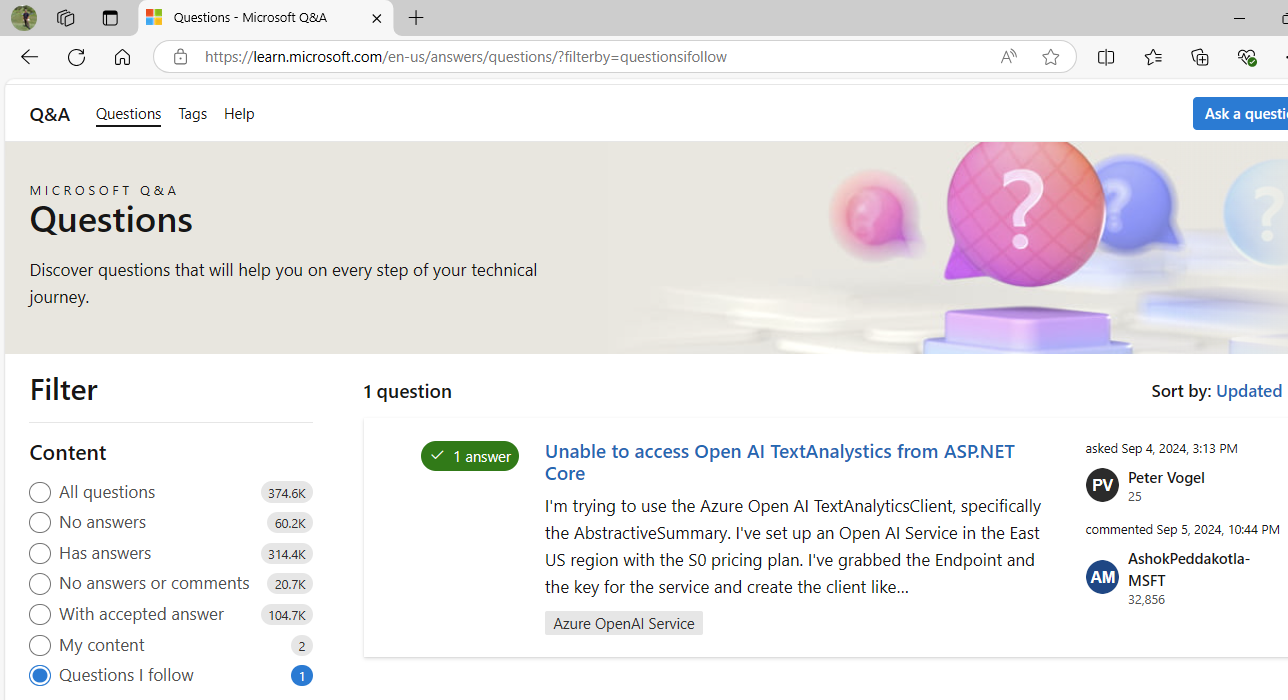Open AshokPeddakotla-MSFT's profile
The image size is (1288, 700).
click(1188, 569)
